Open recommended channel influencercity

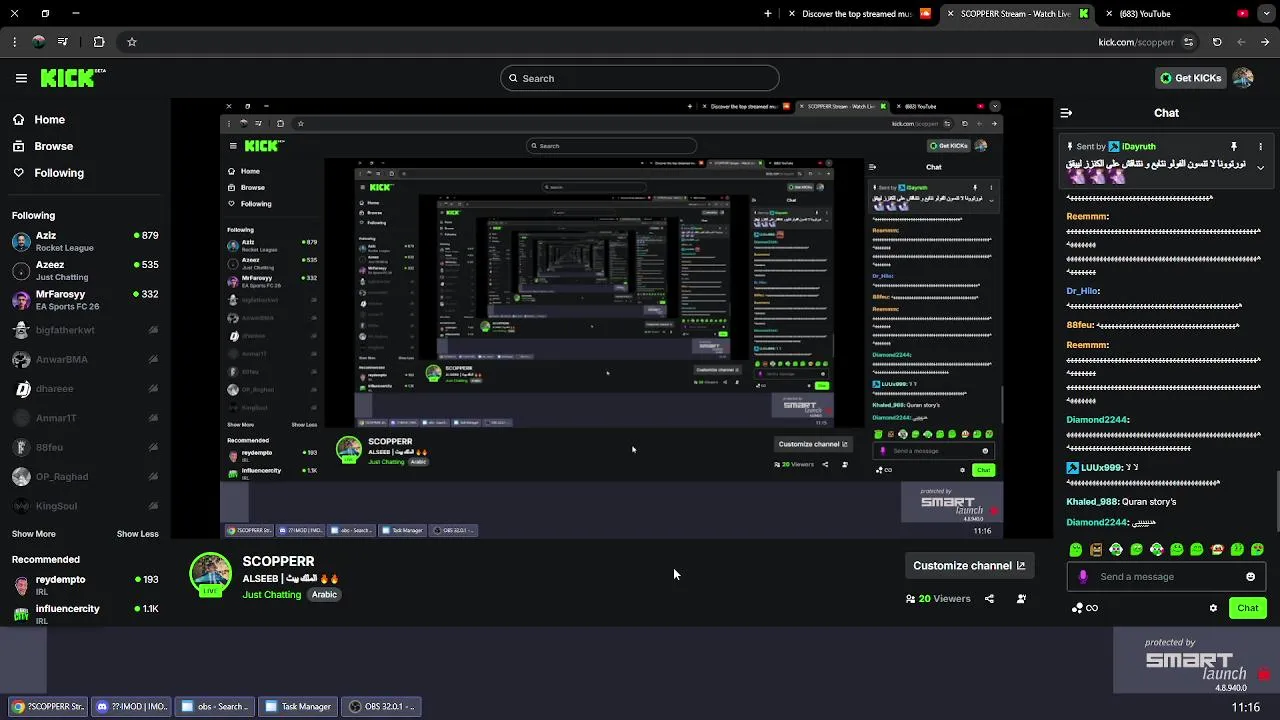tap(85, 614)
